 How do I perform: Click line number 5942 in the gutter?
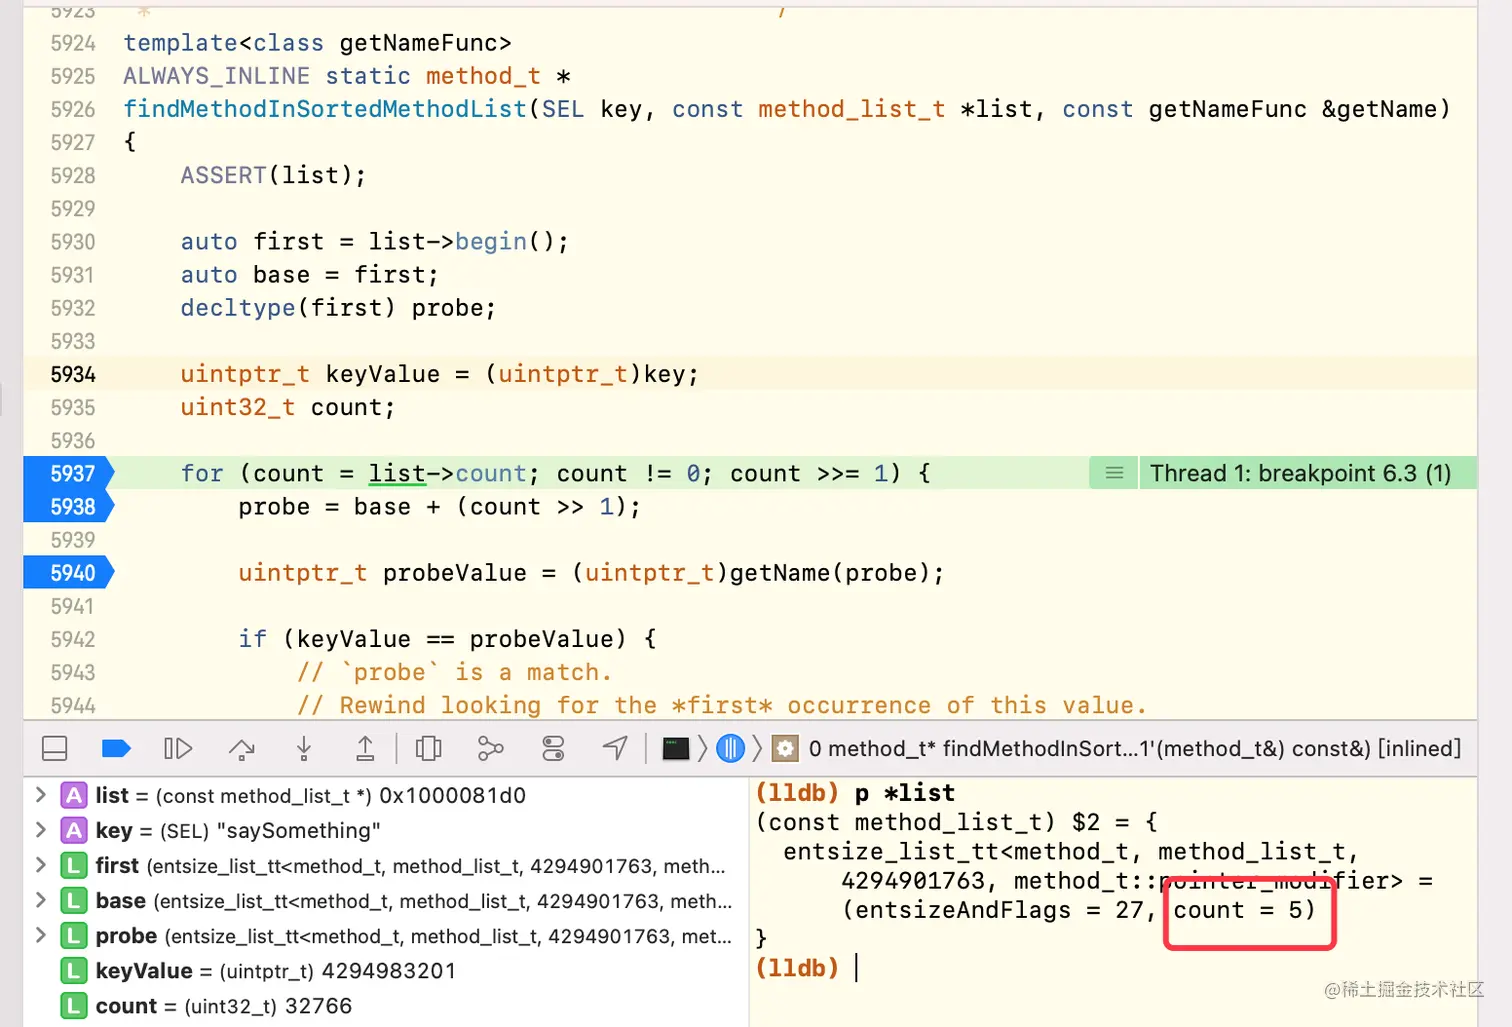(x=73, y=639)
